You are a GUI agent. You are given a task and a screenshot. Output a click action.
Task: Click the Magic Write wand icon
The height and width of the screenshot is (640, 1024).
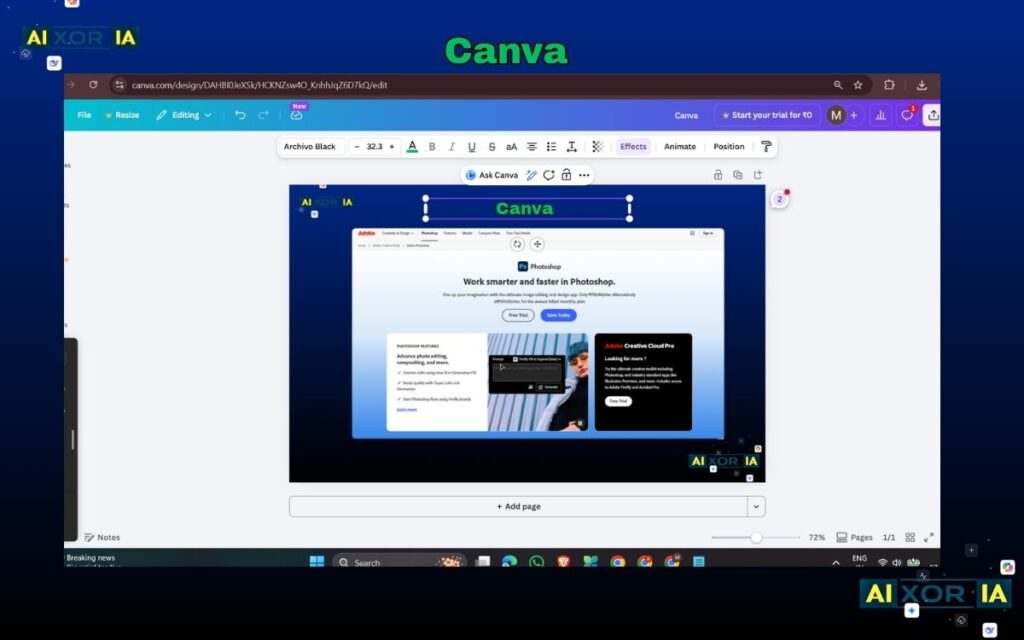tap(531, 174)
